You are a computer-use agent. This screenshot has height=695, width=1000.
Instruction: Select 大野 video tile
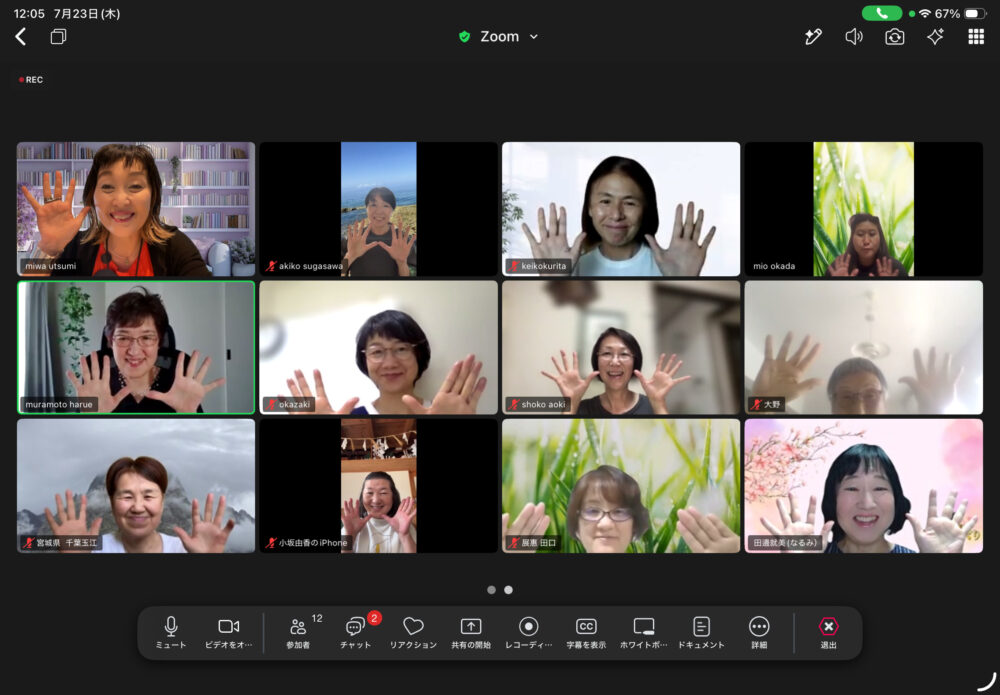pyautogui.click(x=864, y=348)
